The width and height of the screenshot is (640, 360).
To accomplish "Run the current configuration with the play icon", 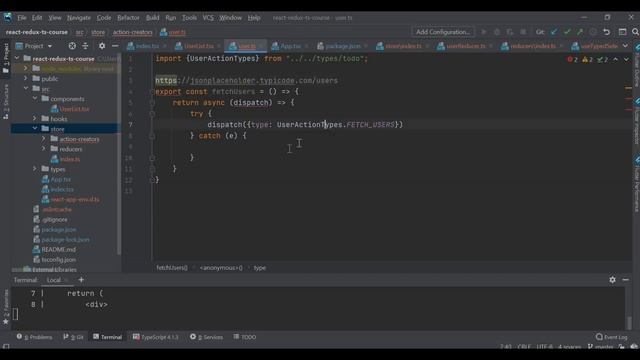I will click(x=484, y=32).
